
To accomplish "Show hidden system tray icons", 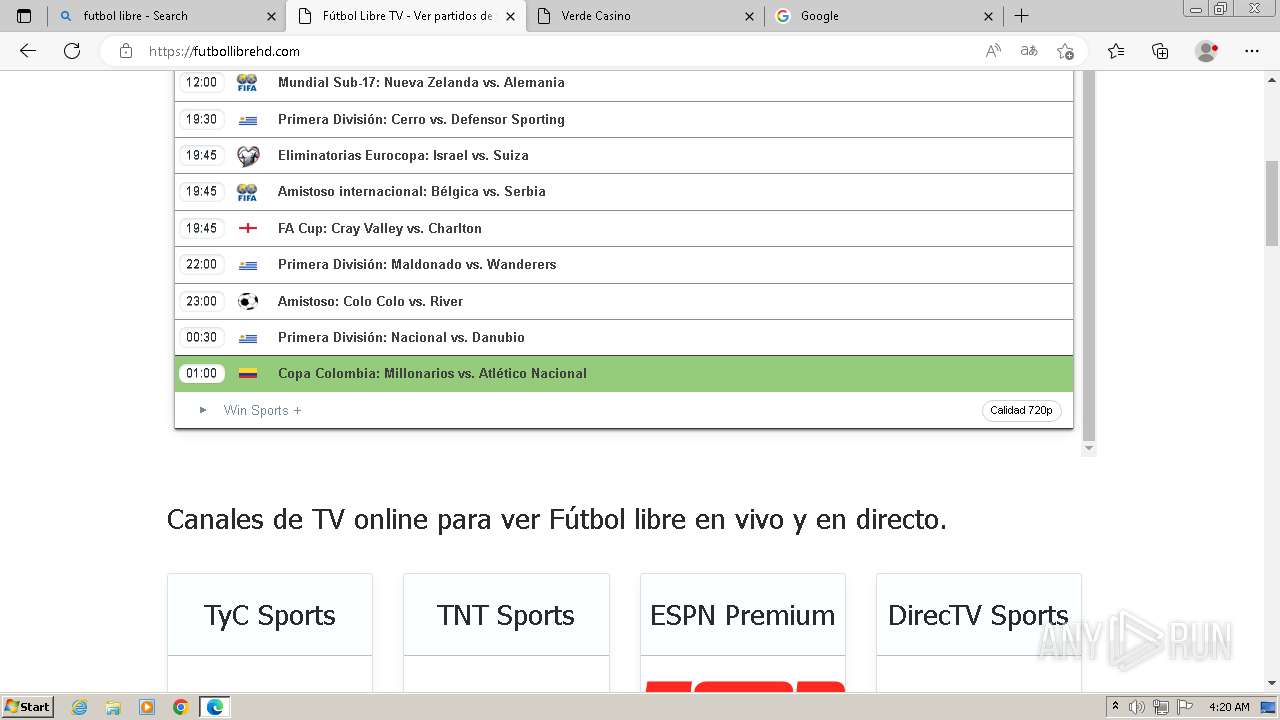I will click(x=1116, y=707).
